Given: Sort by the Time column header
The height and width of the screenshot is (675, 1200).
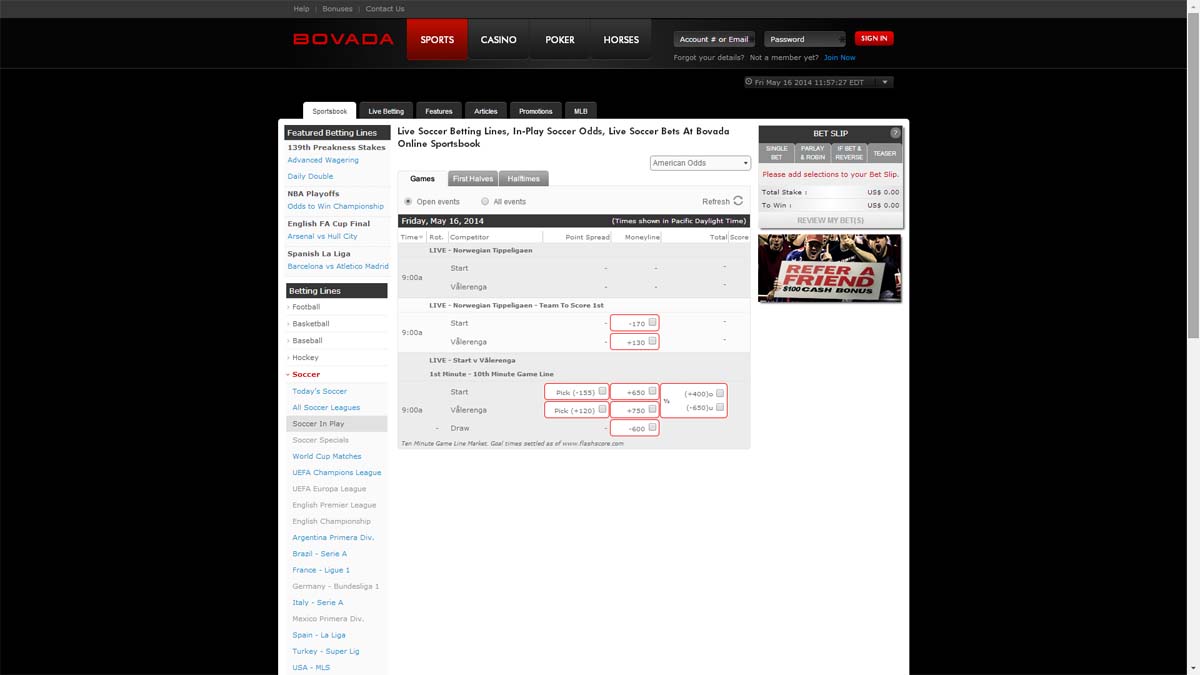Looking at the screenshot, I should (x=410, y=237).
